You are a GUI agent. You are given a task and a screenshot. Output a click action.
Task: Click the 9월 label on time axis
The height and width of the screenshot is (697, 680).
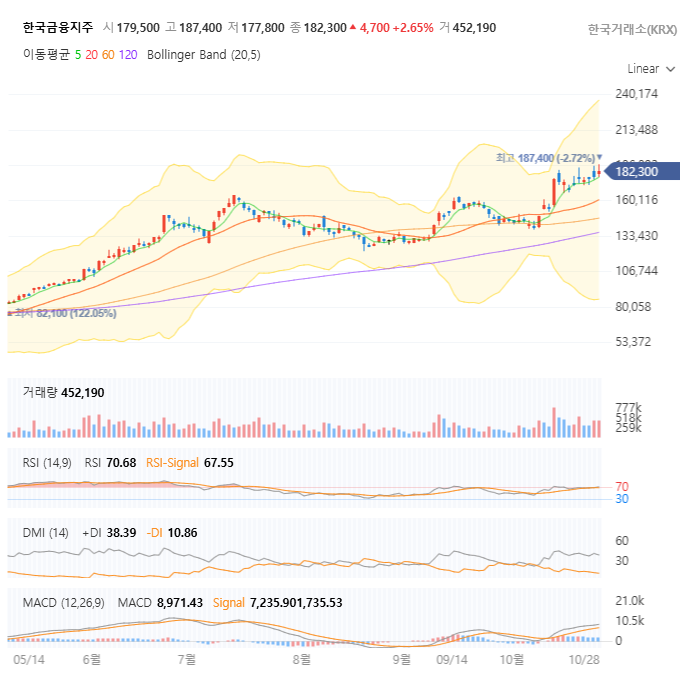(x=402, y=659)
